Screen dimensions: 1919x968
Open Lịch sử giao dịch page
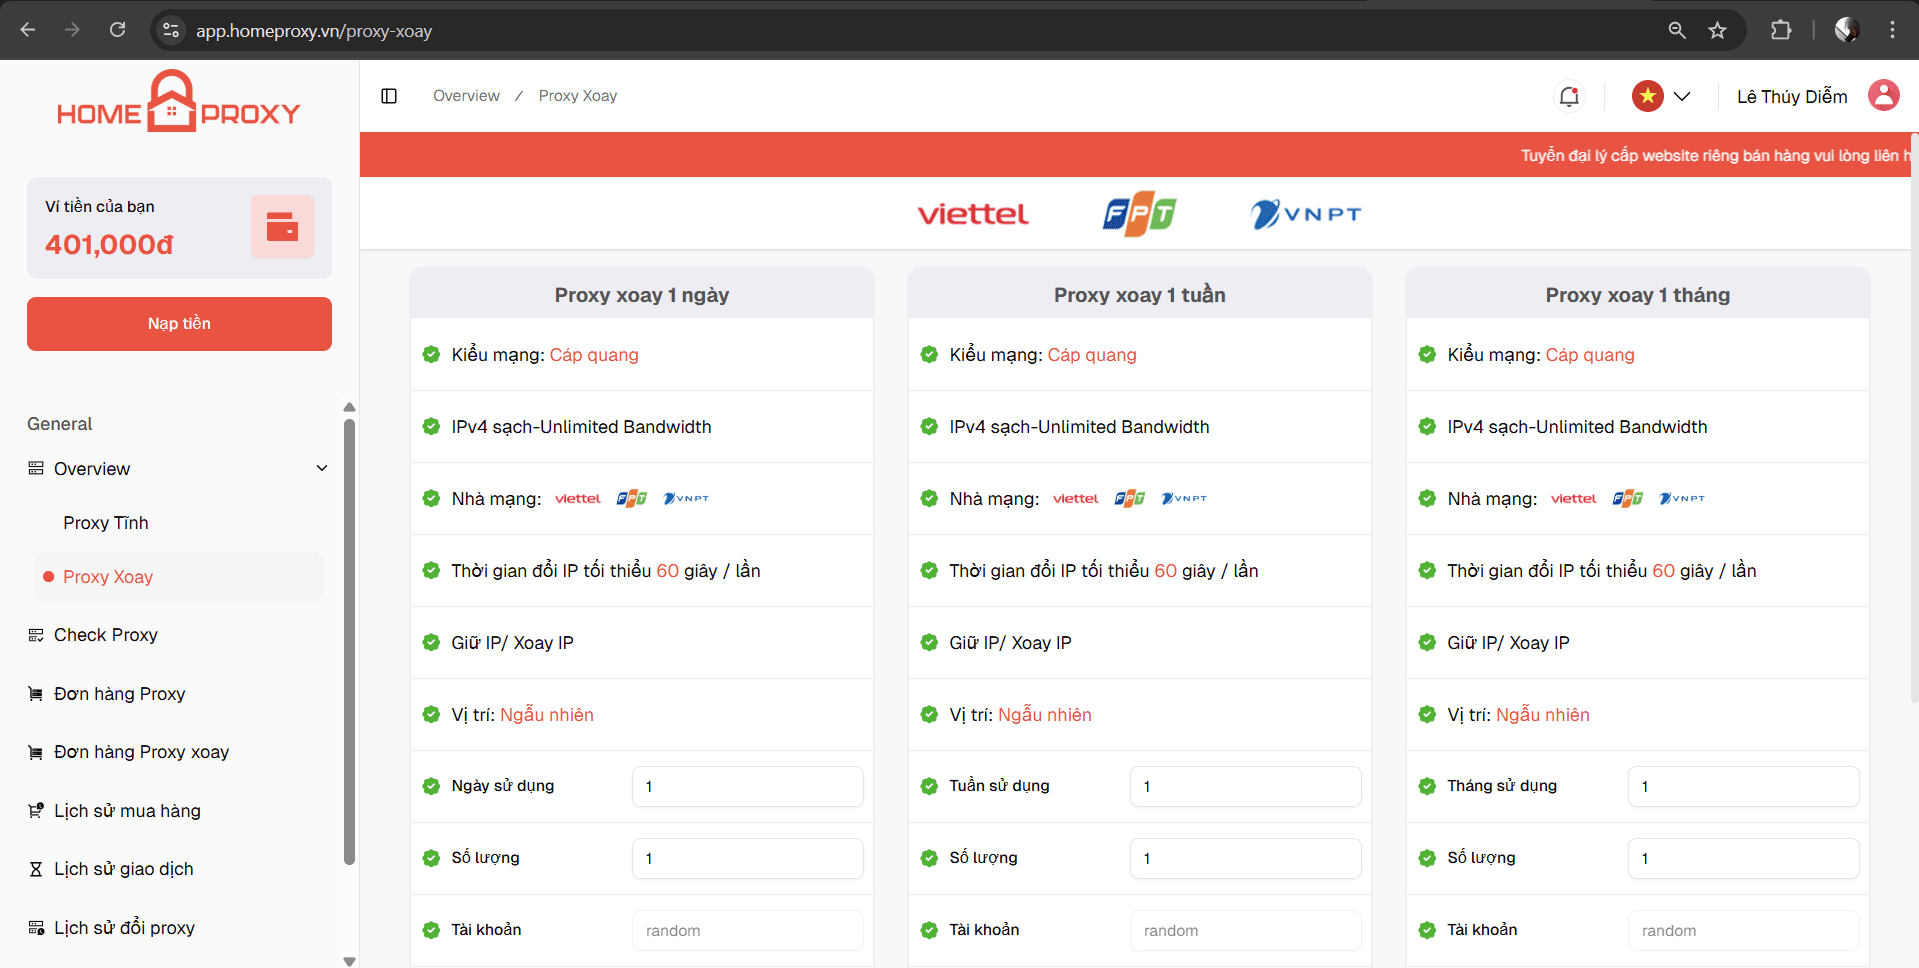(123, 869)
